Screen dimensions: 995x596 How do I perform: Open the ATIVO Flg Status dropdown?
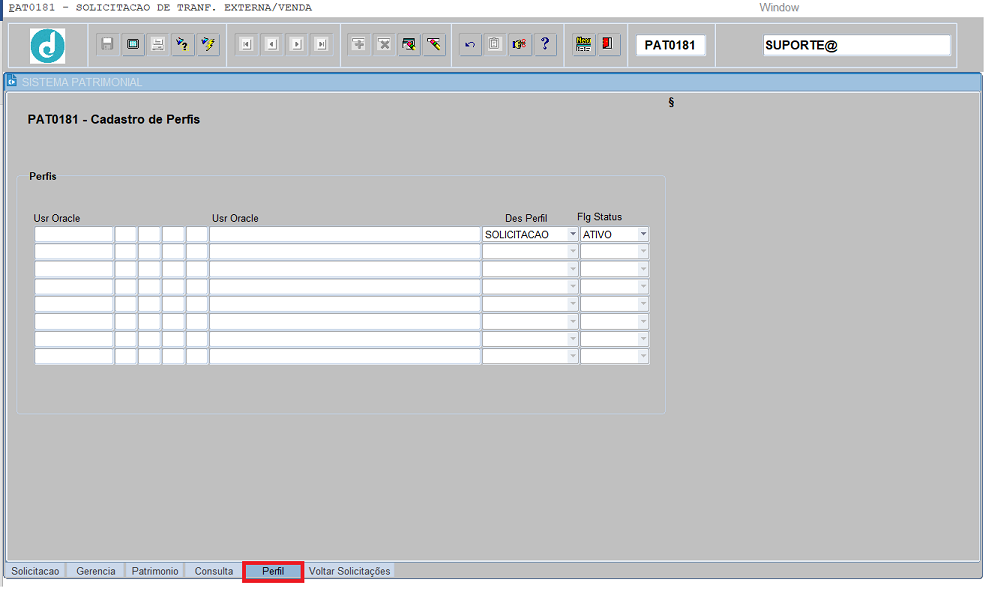643,234
